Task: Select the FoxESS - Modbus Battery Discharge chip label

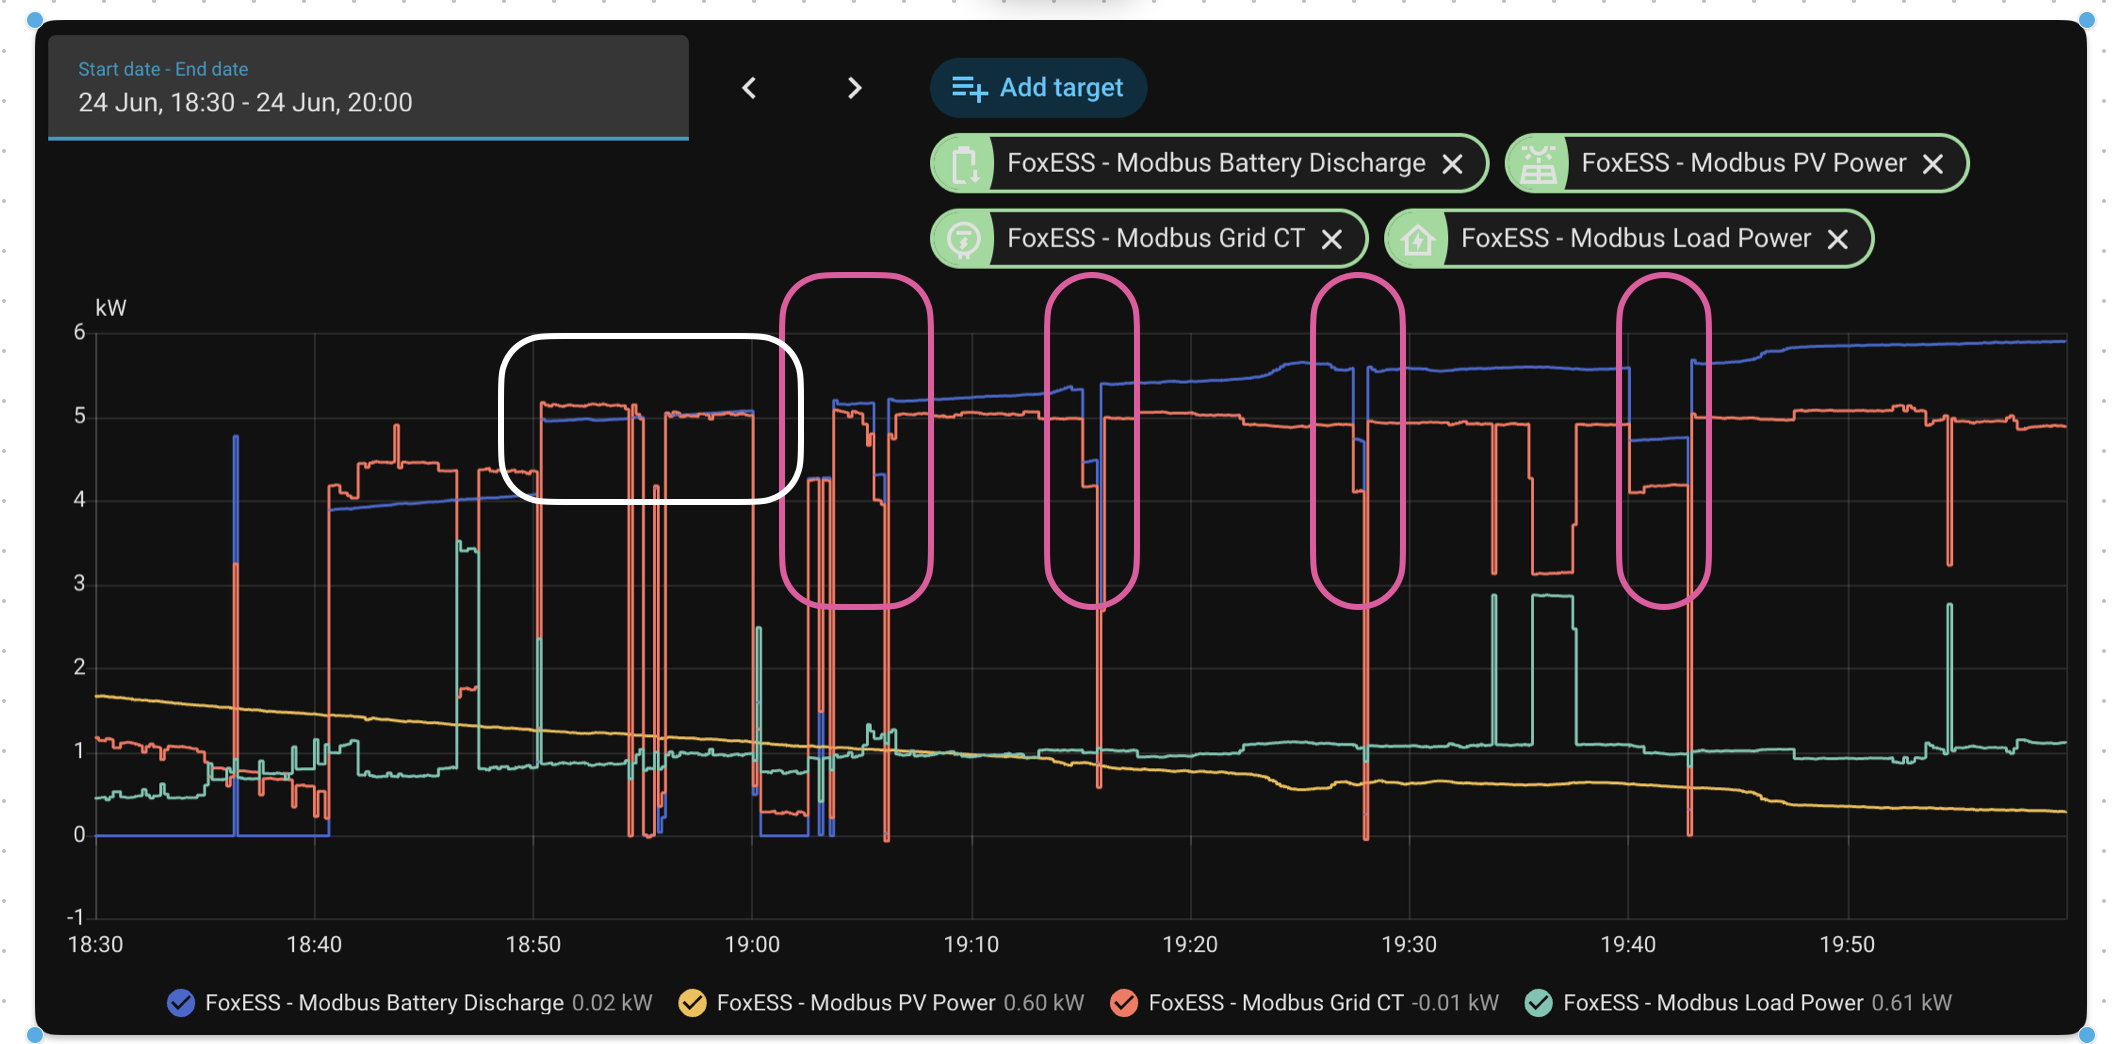Action: tap(1216, 163)
